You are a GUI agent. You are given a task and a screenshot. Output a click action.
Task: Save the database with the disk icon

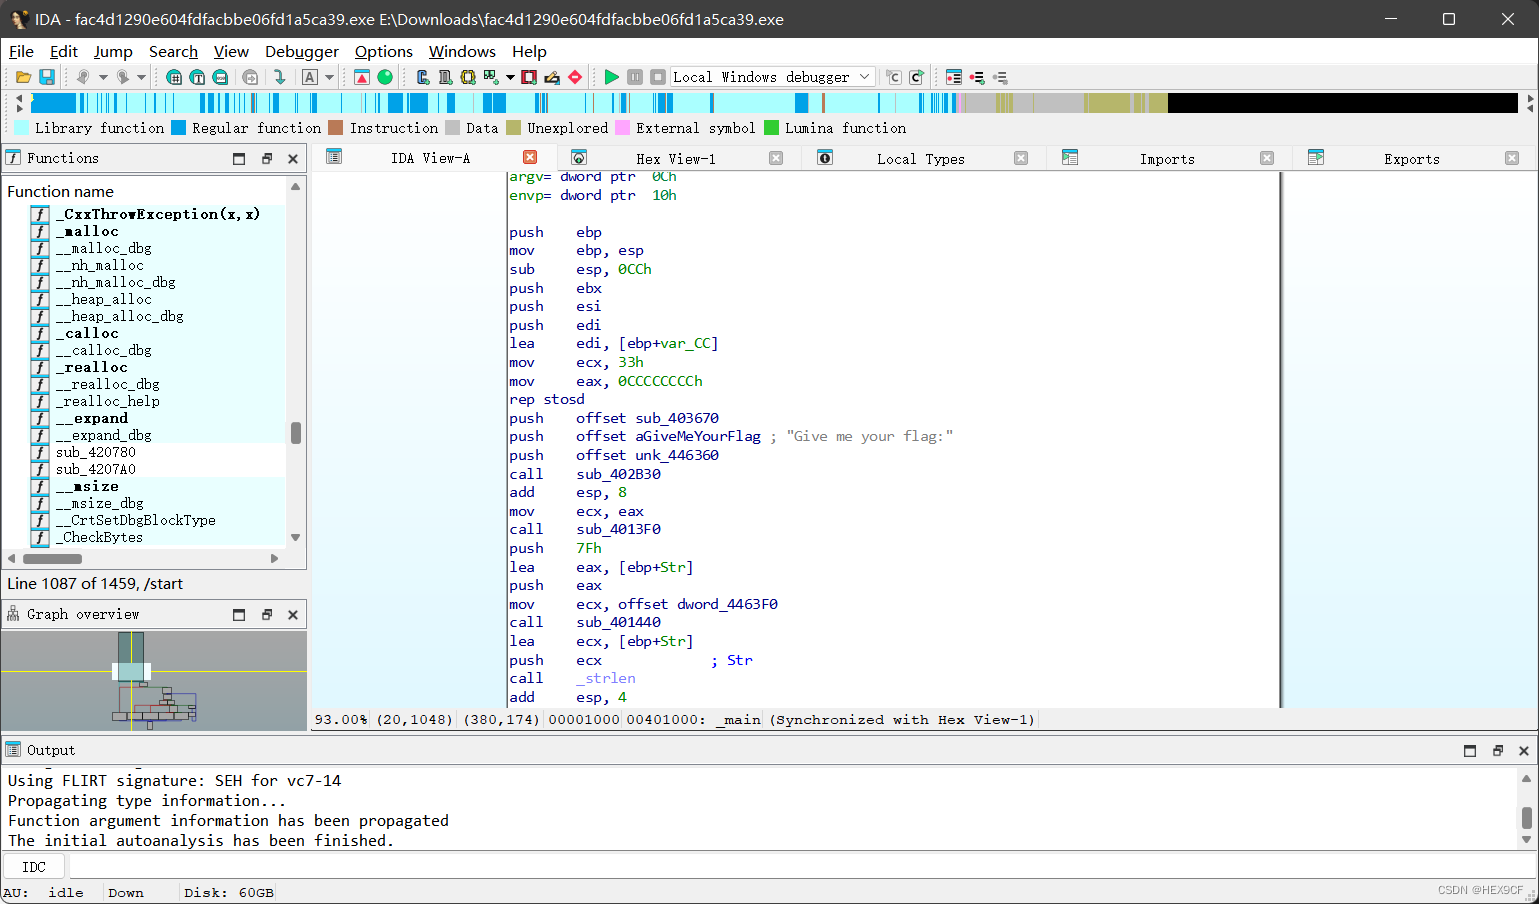pos(48,77)
